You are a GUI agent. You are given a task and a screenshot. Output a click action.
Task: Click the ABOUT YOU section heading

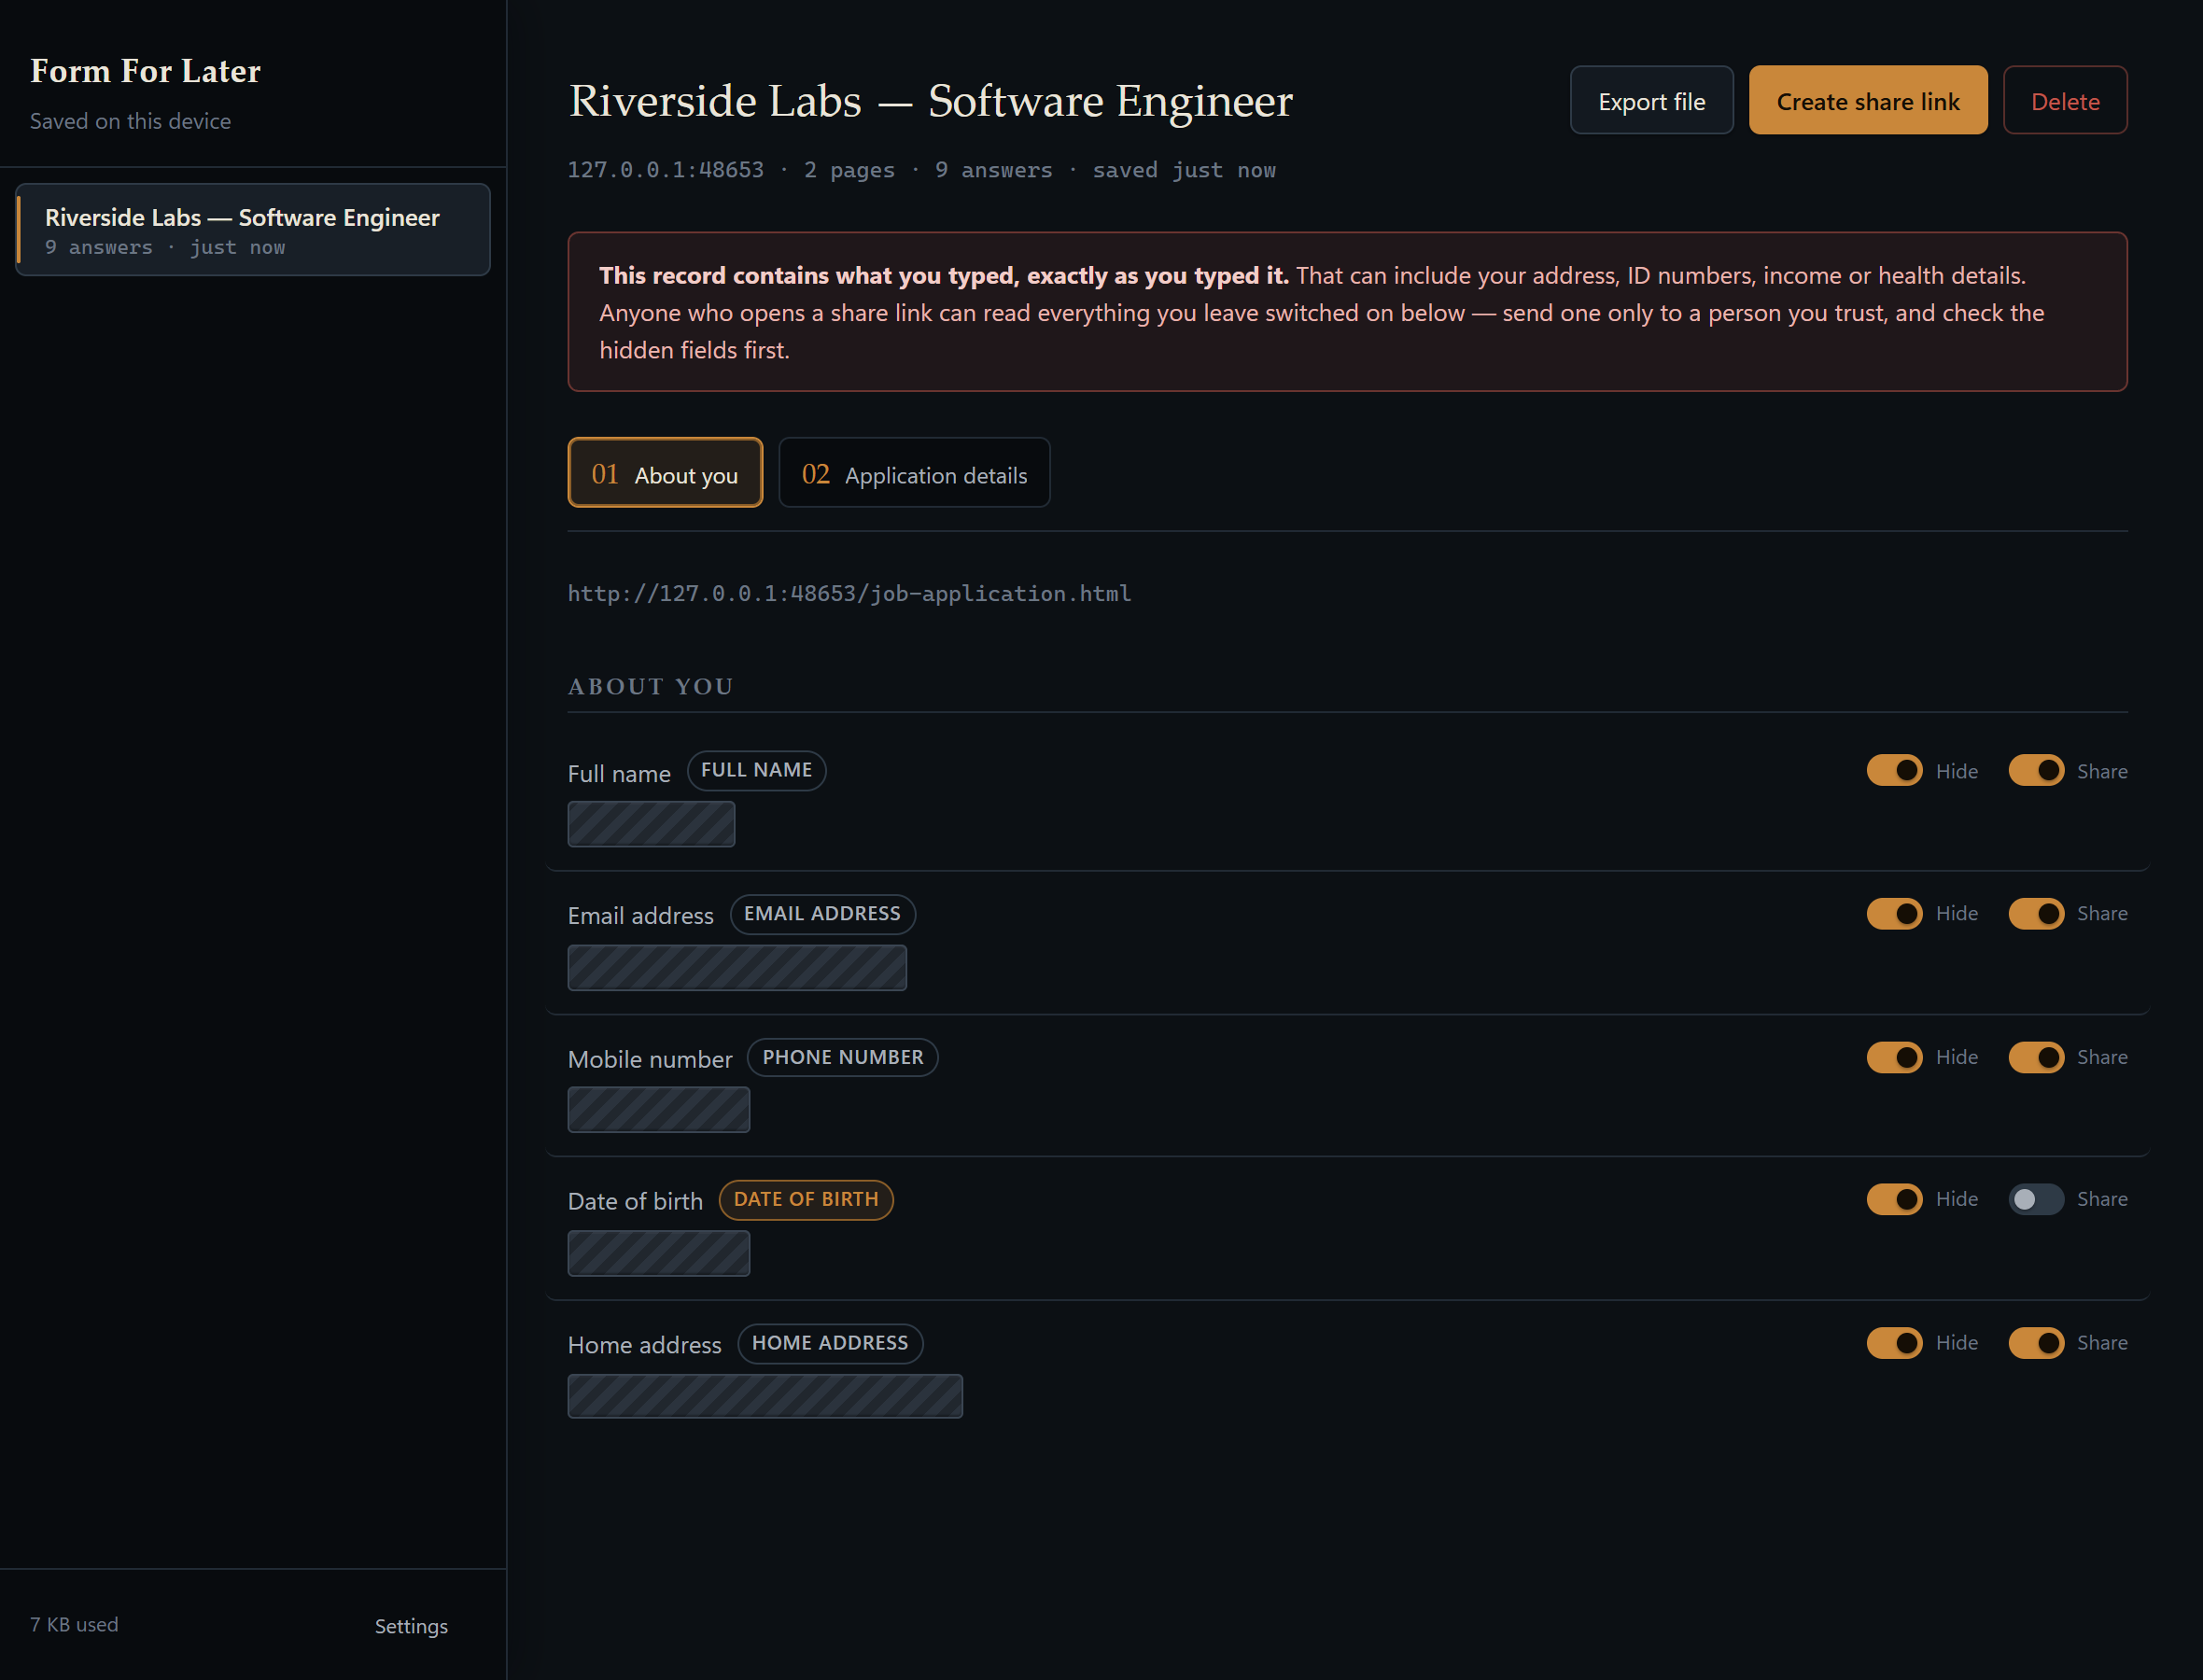(651, 687)
